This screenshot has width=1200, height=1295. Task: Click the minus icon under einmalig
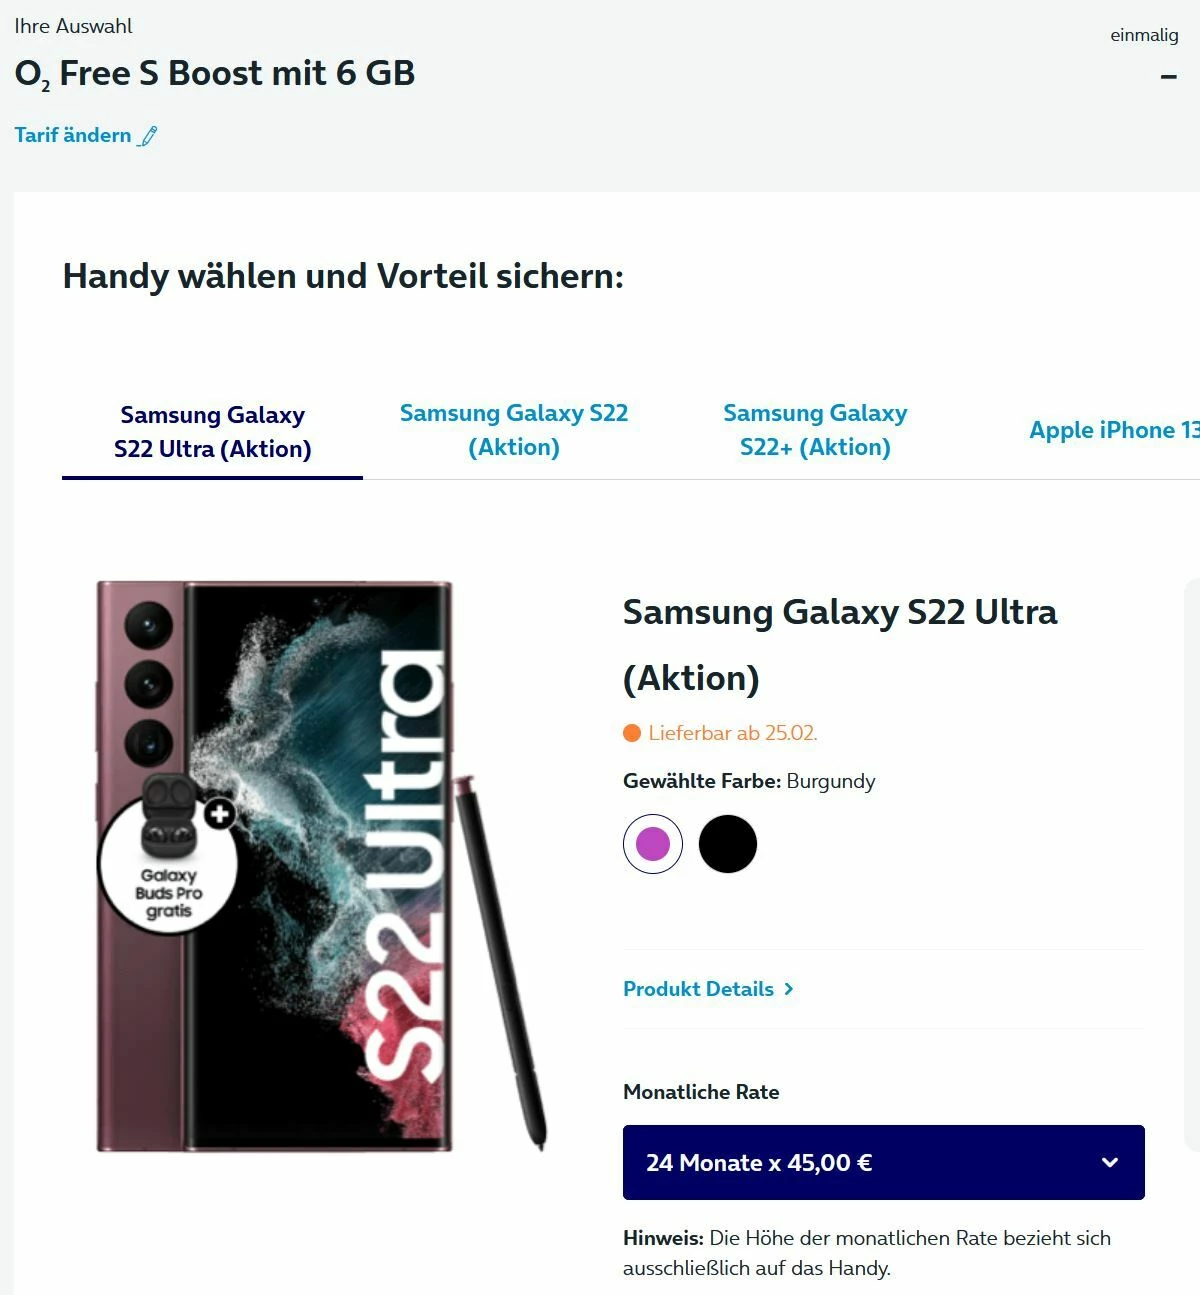pos(1168,76)
